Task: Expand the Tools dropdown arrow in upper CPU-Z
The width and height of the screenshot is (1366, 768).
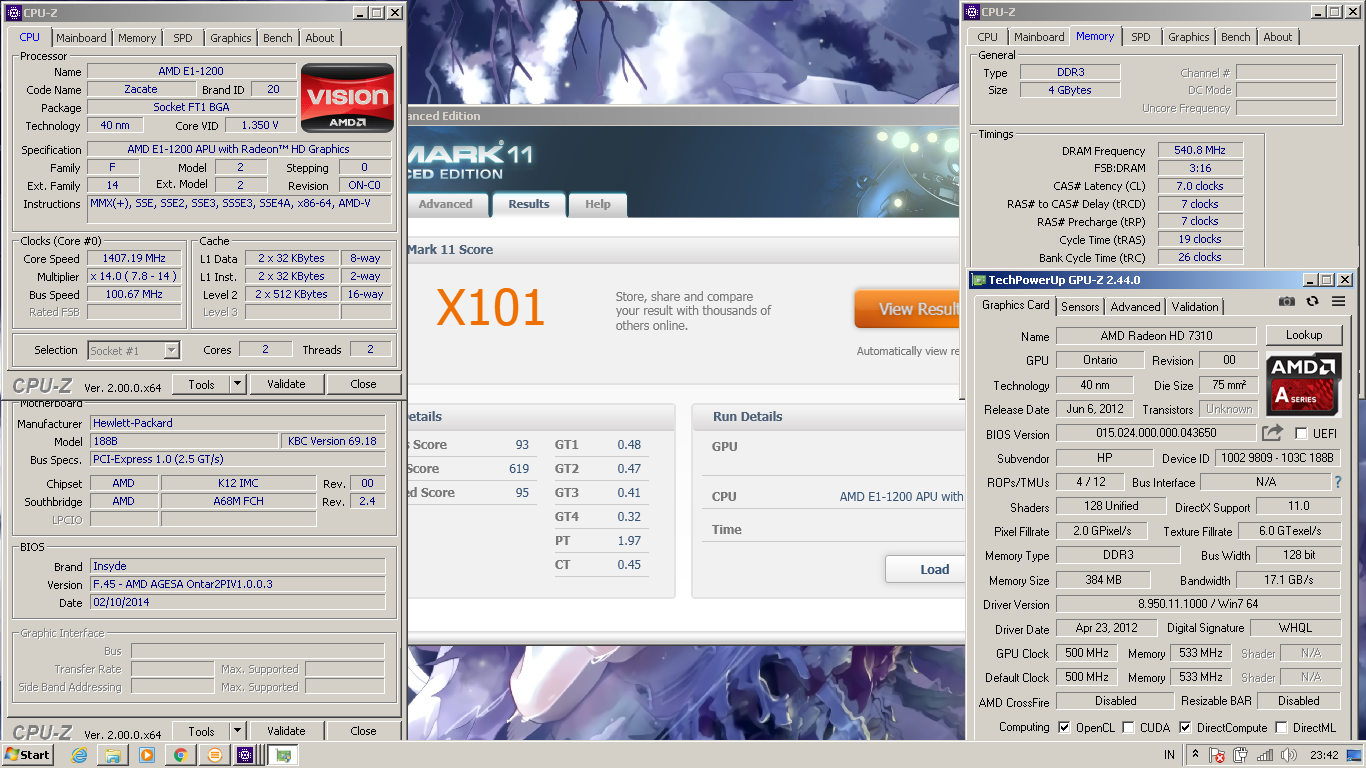Action: (x=237, y=384)
